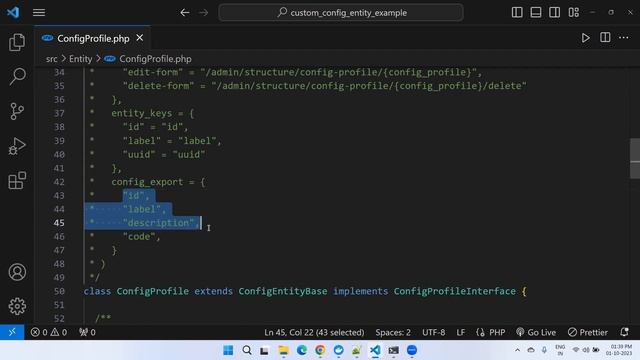Image resolution: width=640 pixels, height=360 pixels.
Task: Click config_export on line 42
Action: click(147, 182)
